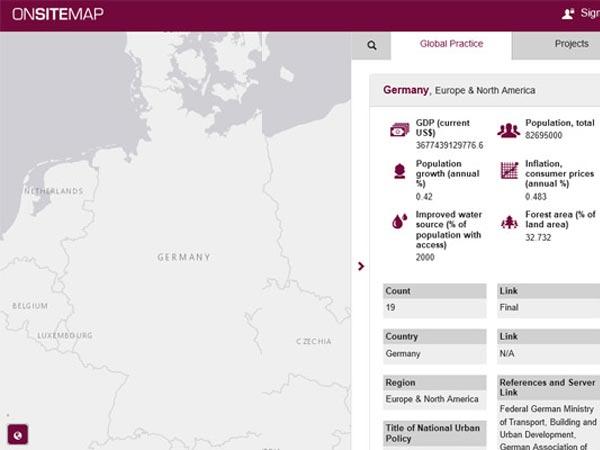Switch to the Global Practice tab
This screenshot has width=600, height=450.
pos(451,44)
